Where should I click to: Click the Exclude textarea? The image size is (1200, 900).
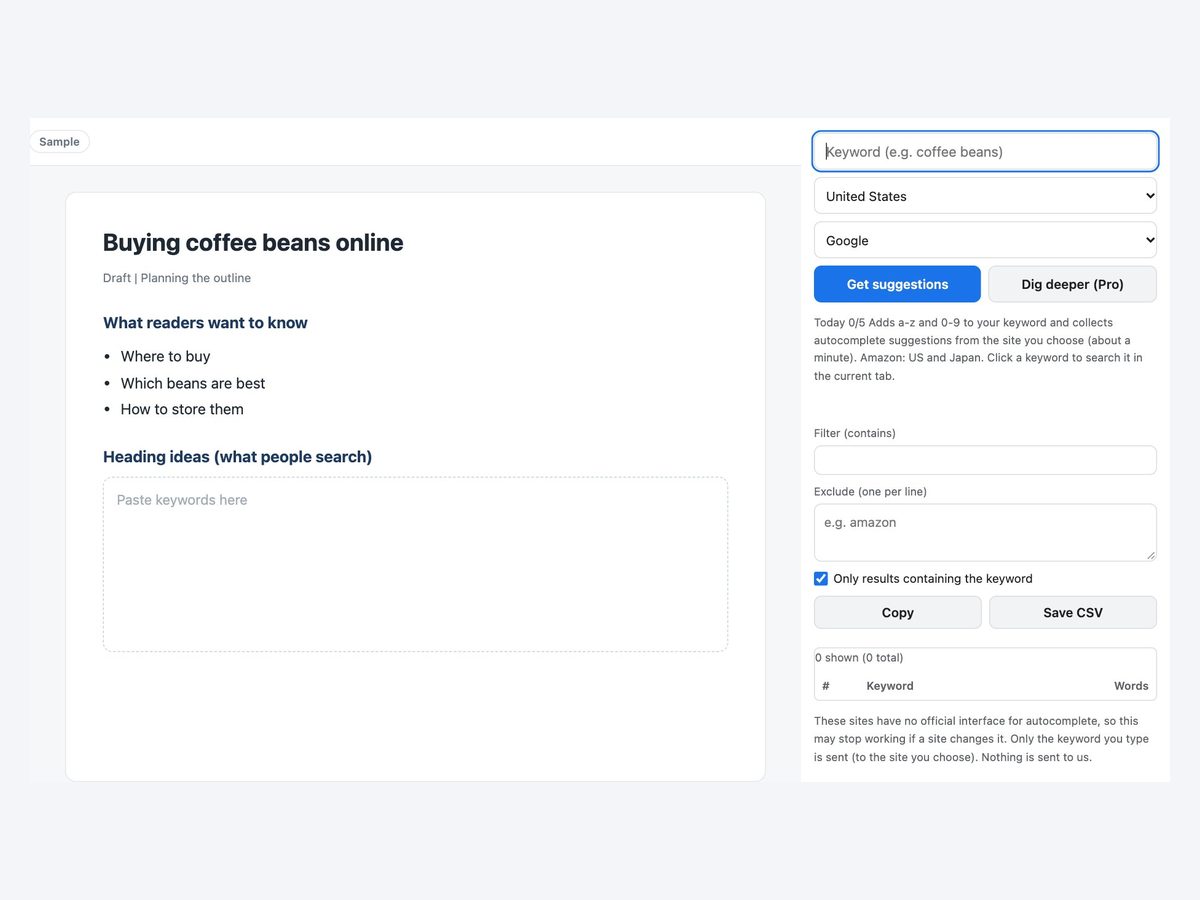(985, 532)
